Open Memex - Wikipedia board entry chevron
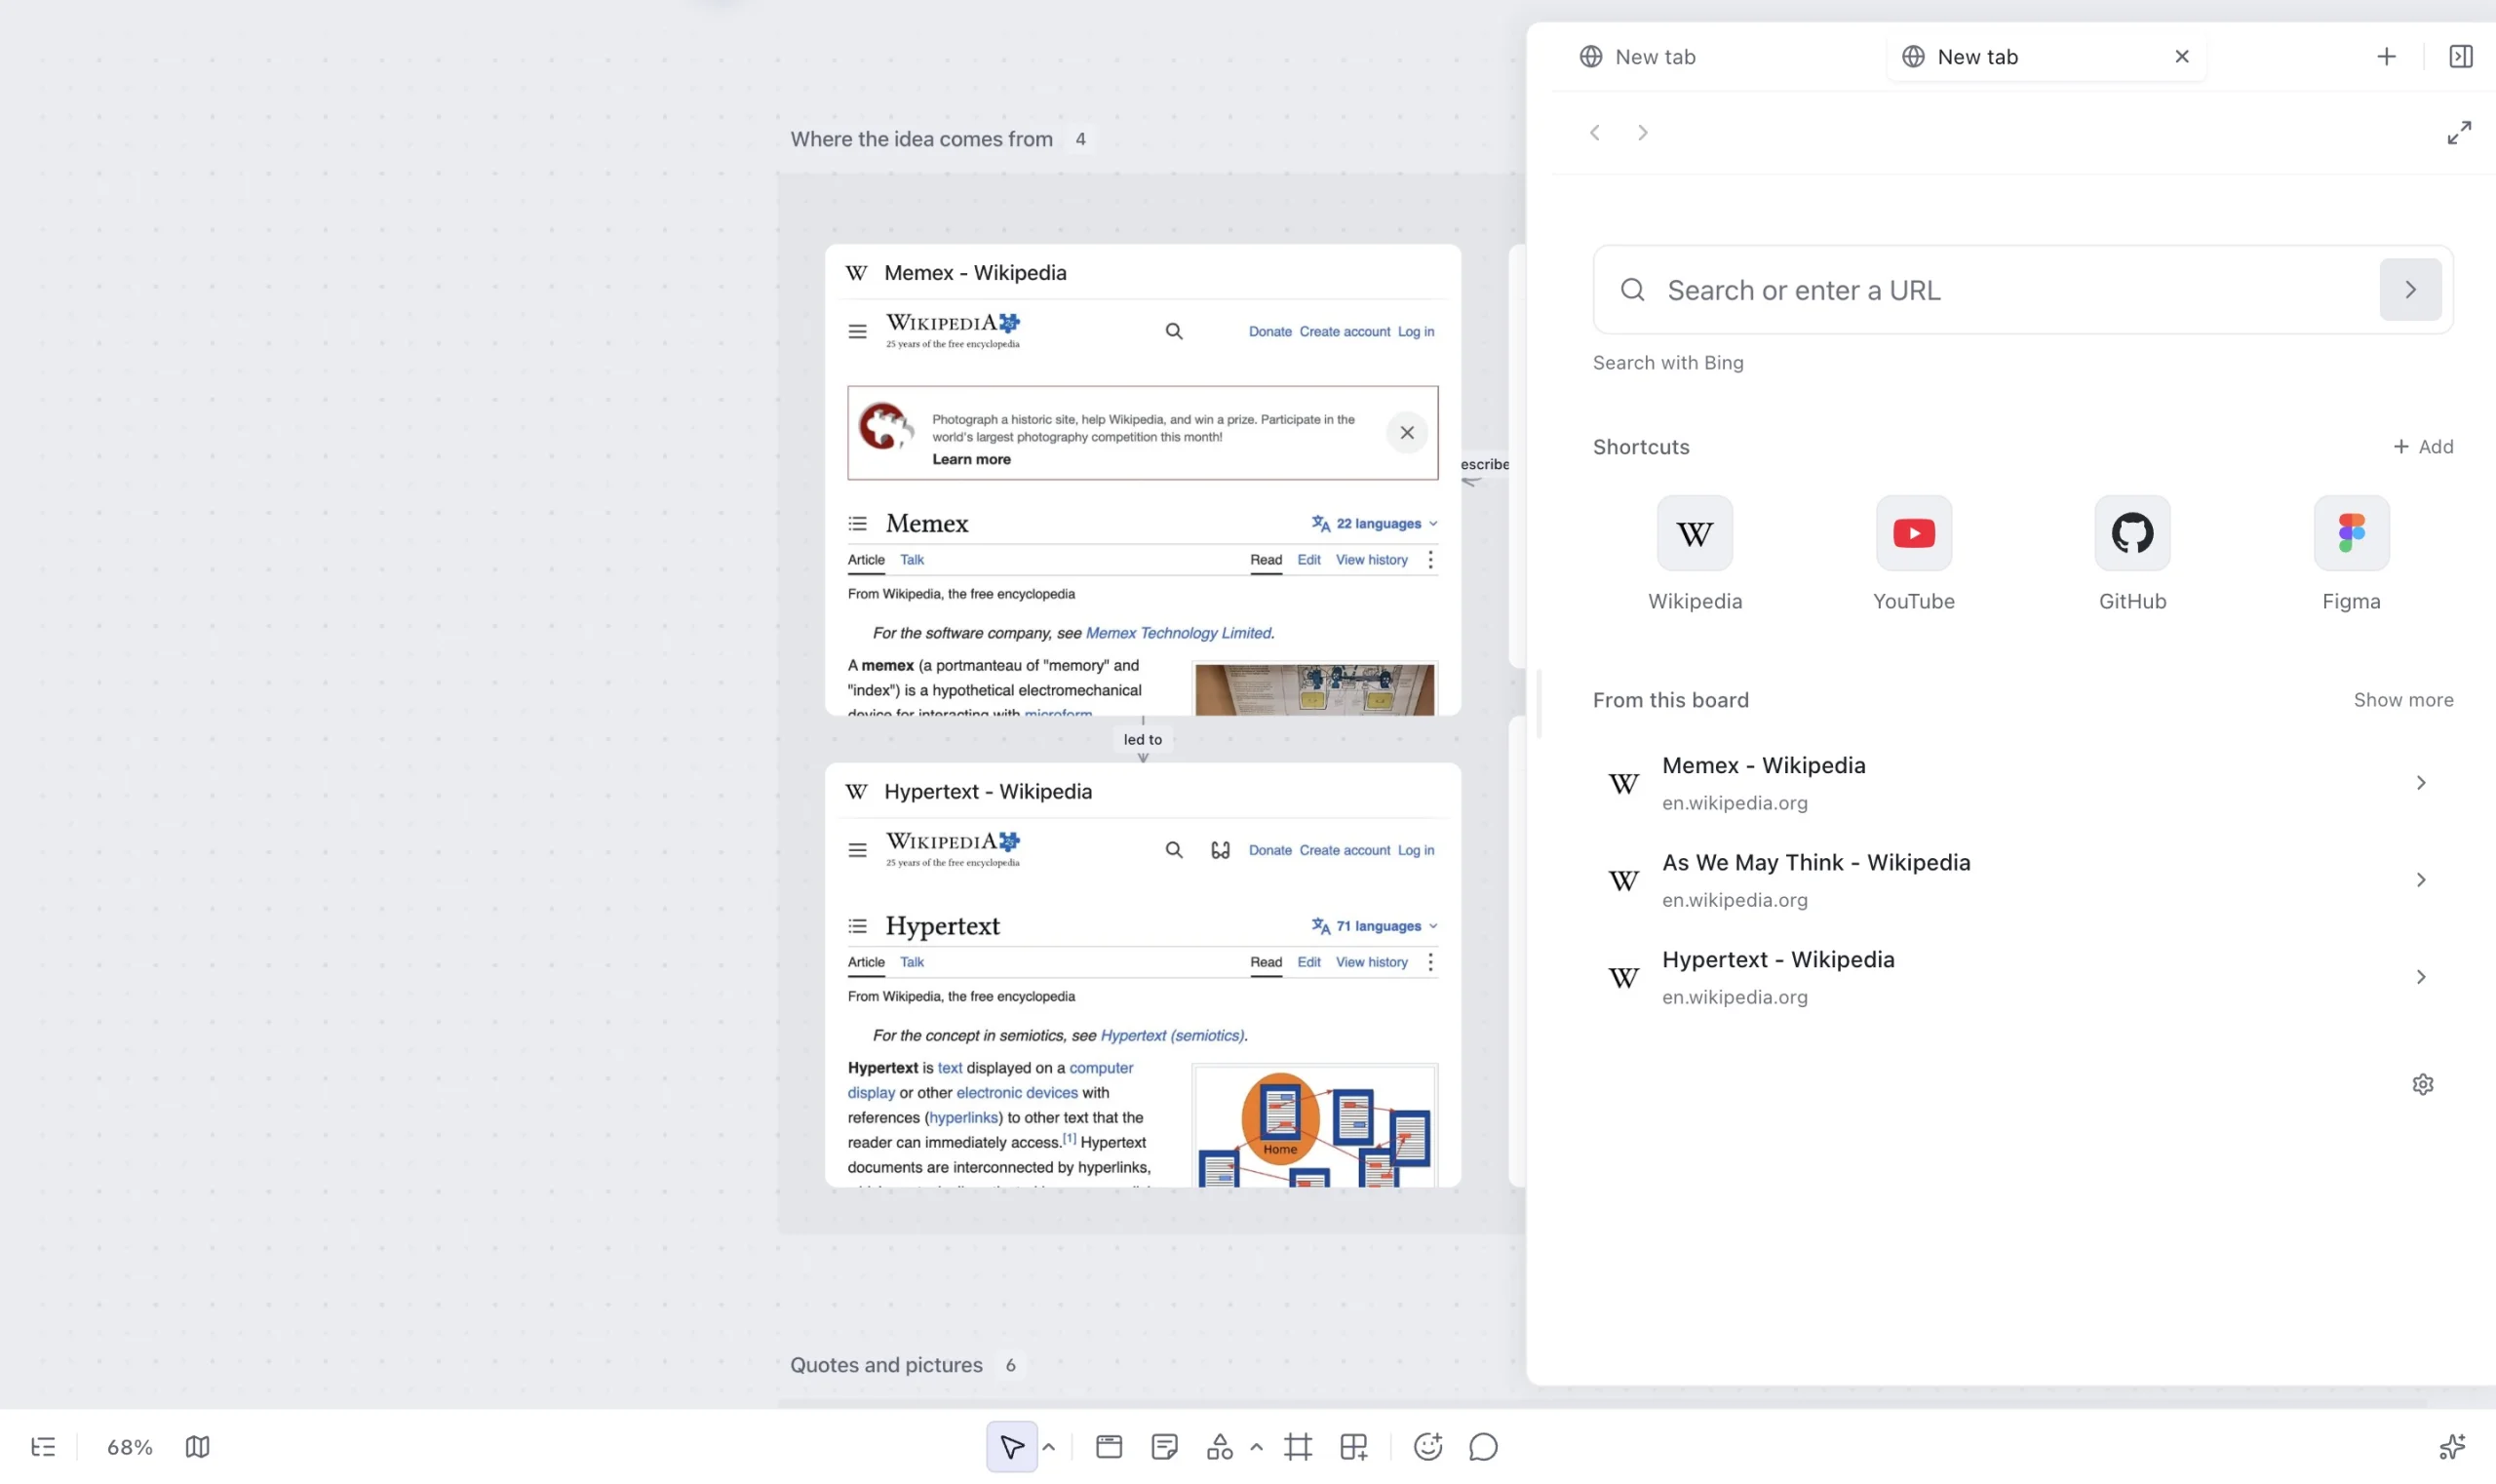The image size is (2496, 1484). [x=2420, y=783]
